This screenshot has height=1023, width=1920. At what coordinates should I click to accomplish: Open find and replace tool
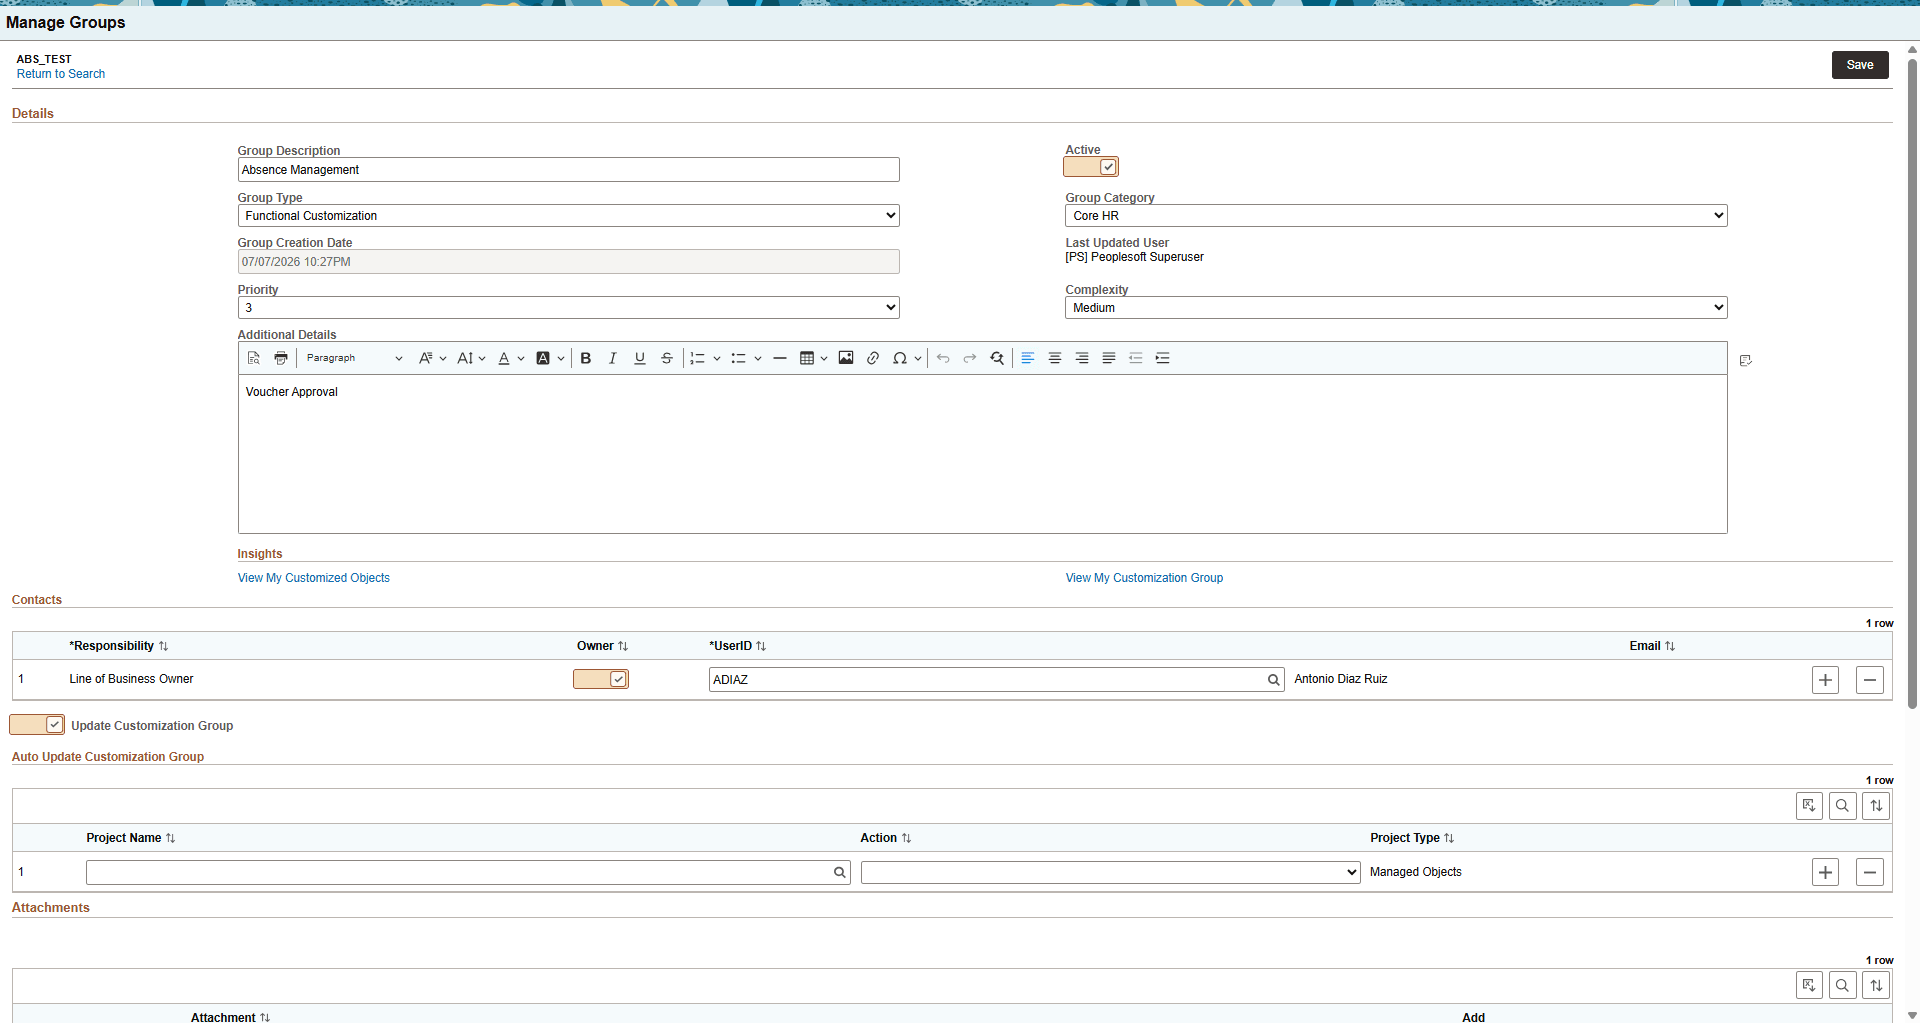(x=997, y=358)
